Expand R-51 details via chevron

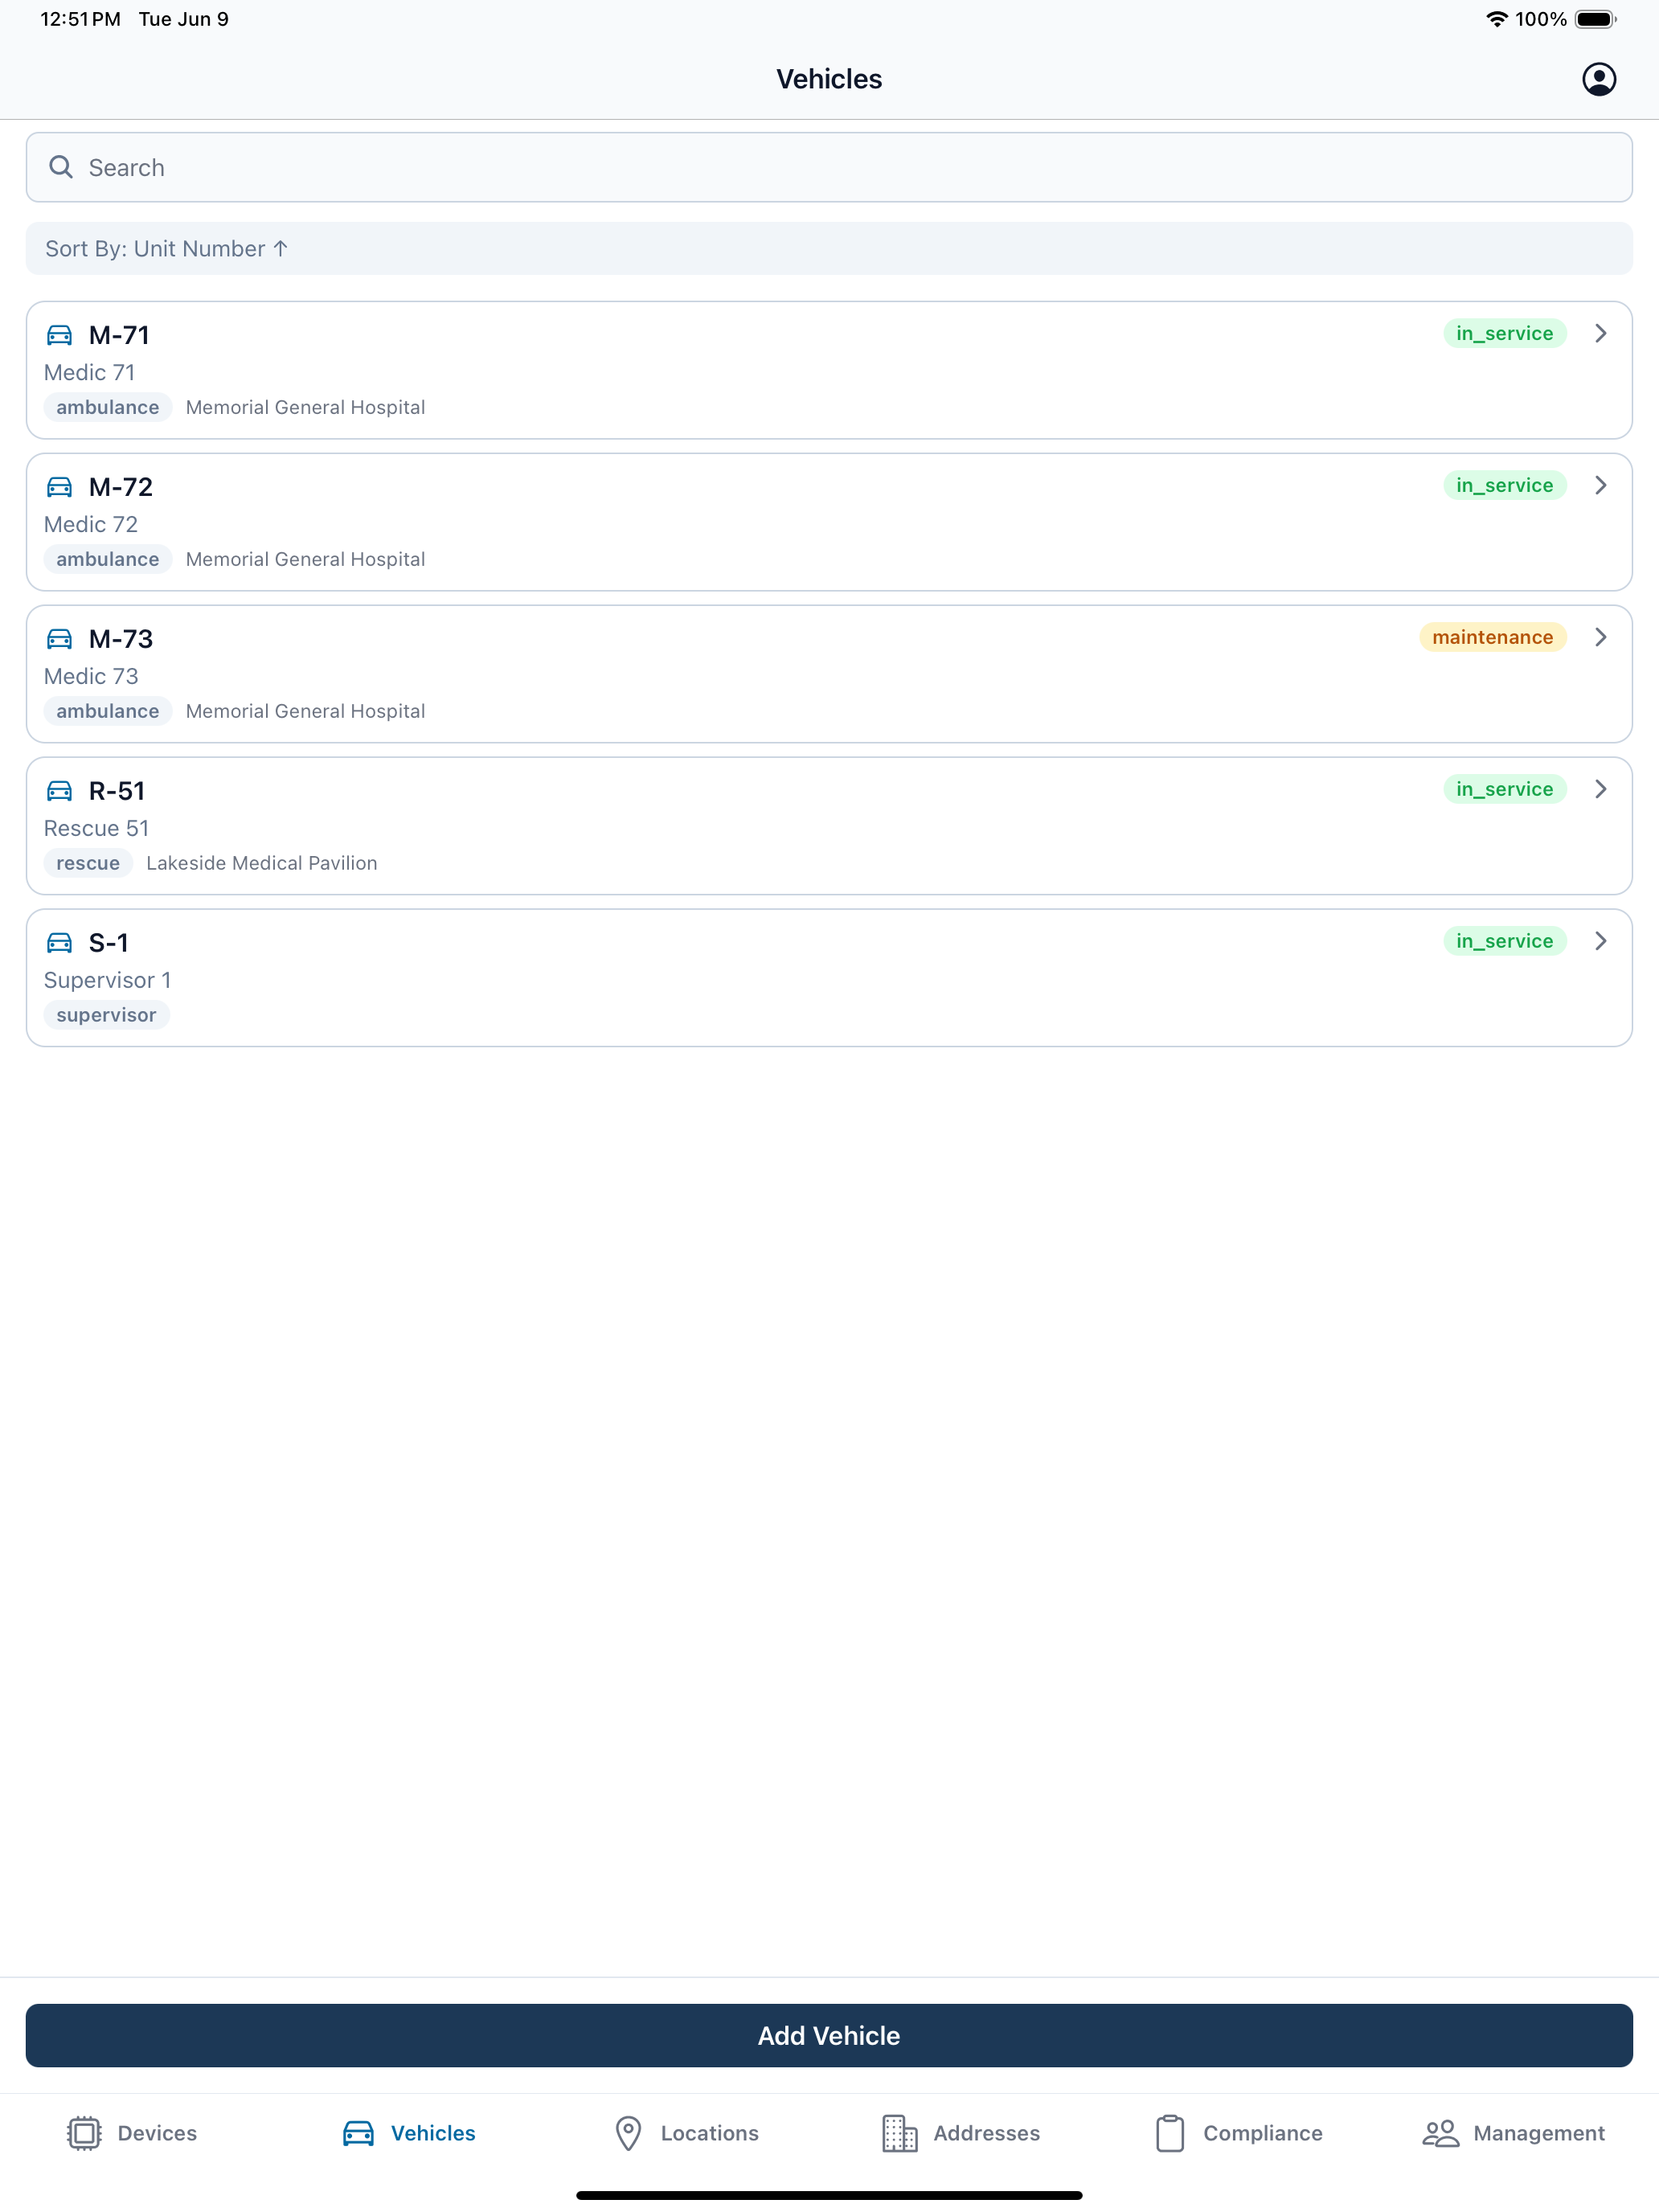[1600, 789]
